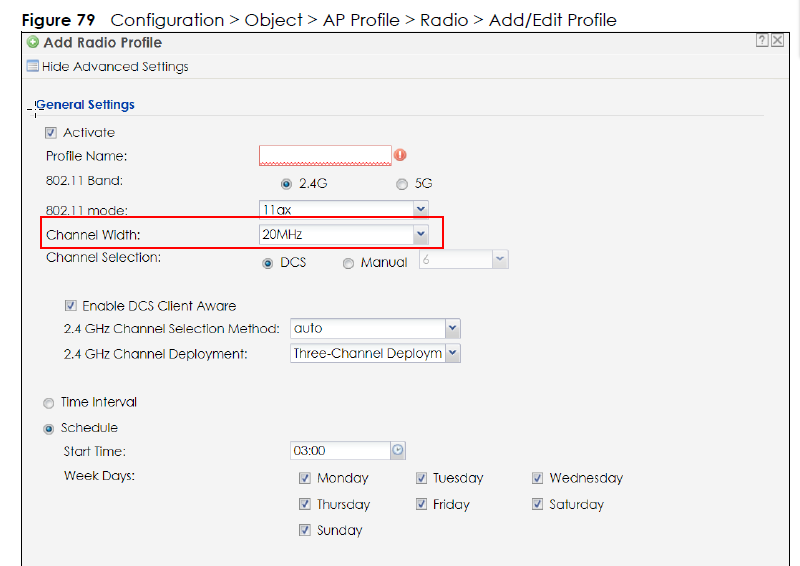Collapse the General Settings section
800x566 pixels.
tap(30, 105)
